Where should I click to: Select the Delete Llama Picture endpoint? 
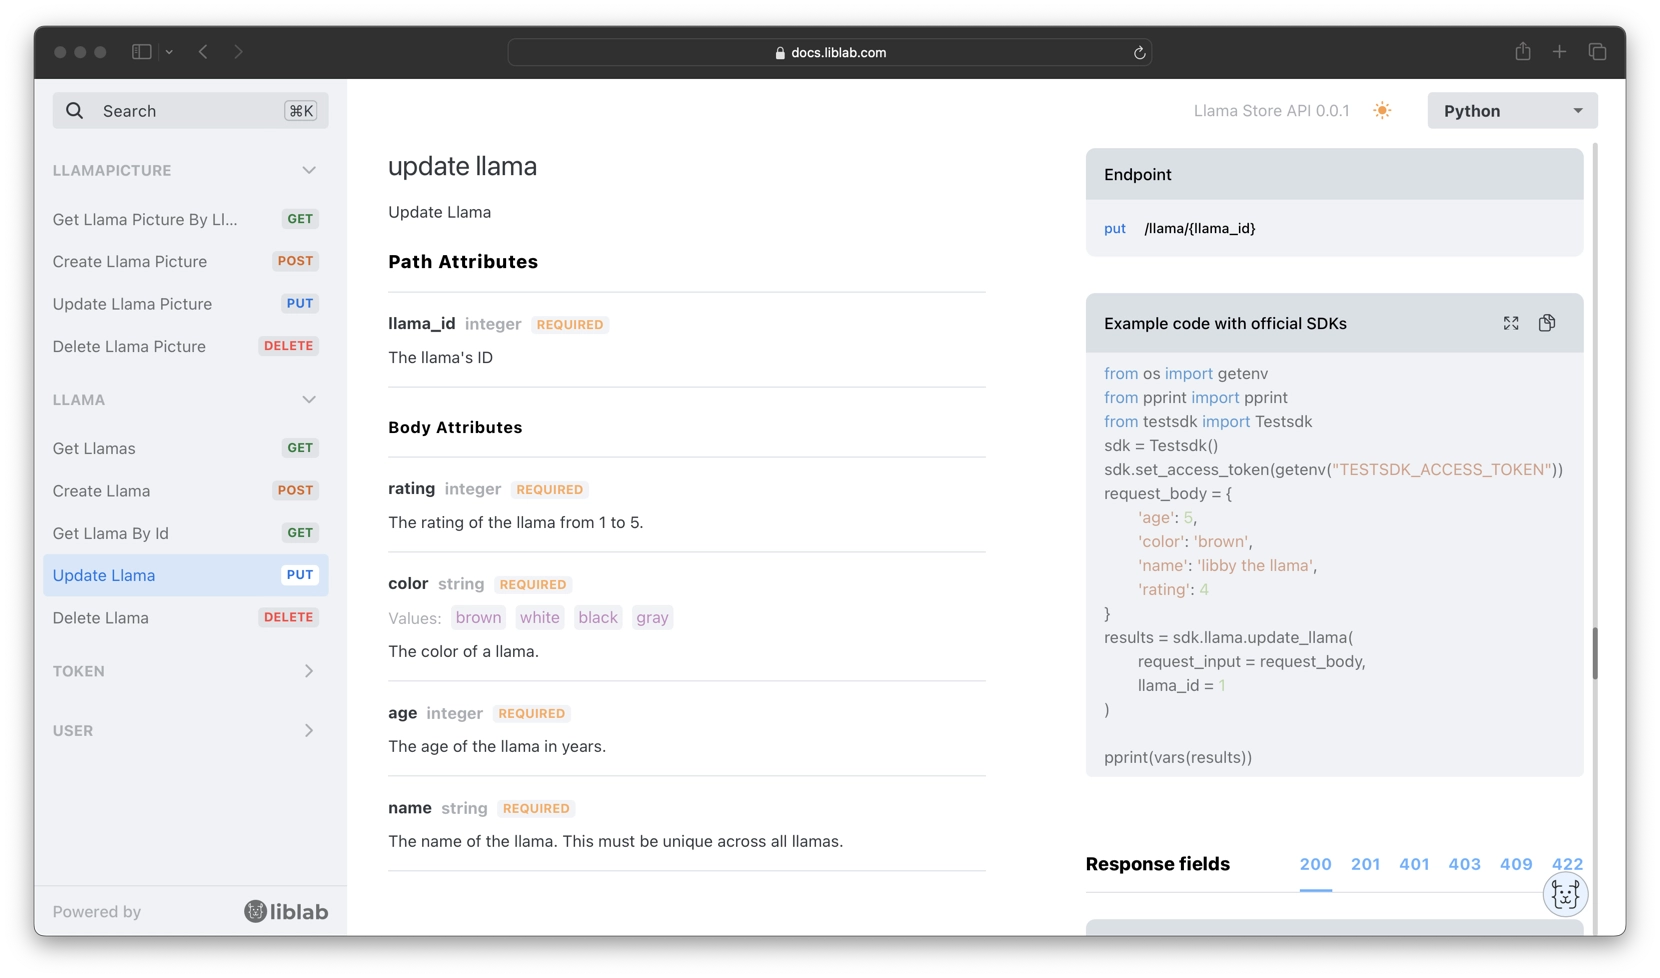(130, 346)
